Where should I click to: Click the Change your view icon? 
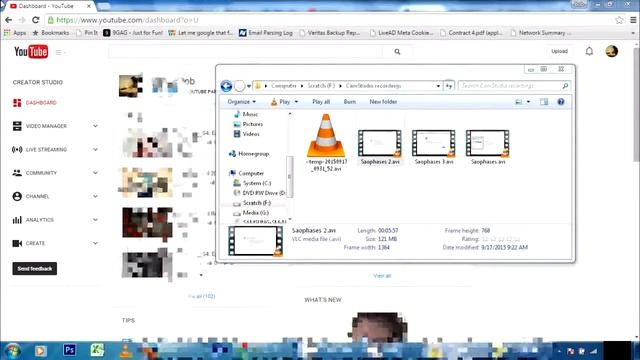tap(518, 102)
